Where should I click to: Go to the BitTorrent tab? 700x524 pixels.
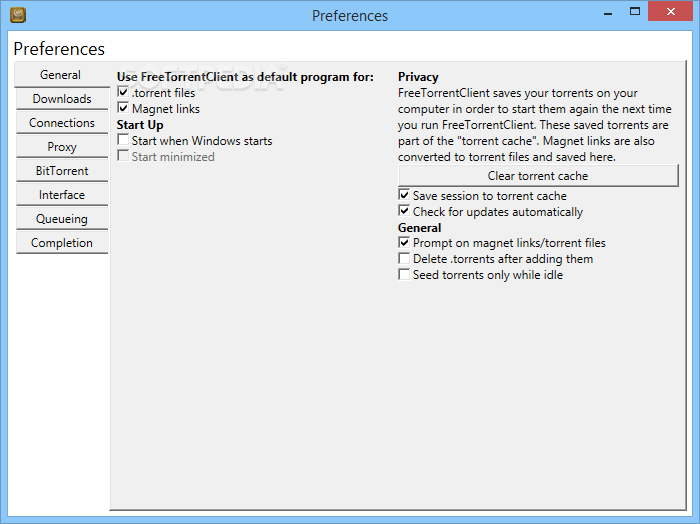click(62, 171)
